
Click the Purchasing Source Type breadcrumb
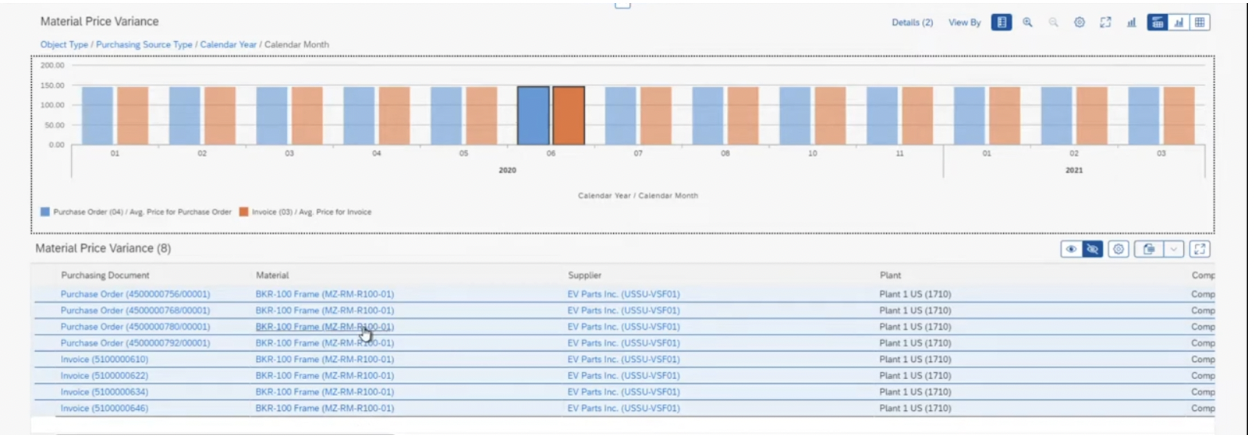[145, 45]
